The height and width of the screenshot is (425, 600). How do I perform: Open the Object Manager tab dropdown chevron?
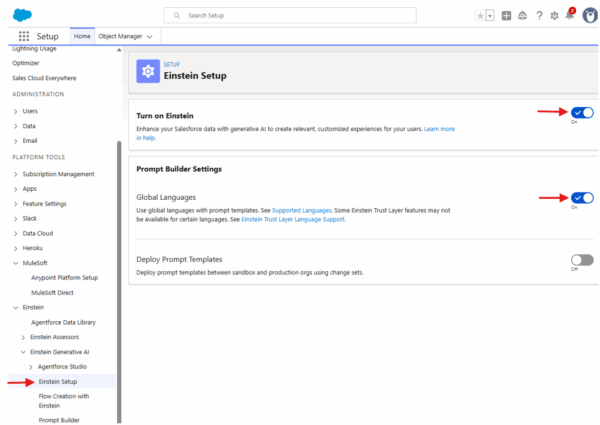click(x=150, y=37)
